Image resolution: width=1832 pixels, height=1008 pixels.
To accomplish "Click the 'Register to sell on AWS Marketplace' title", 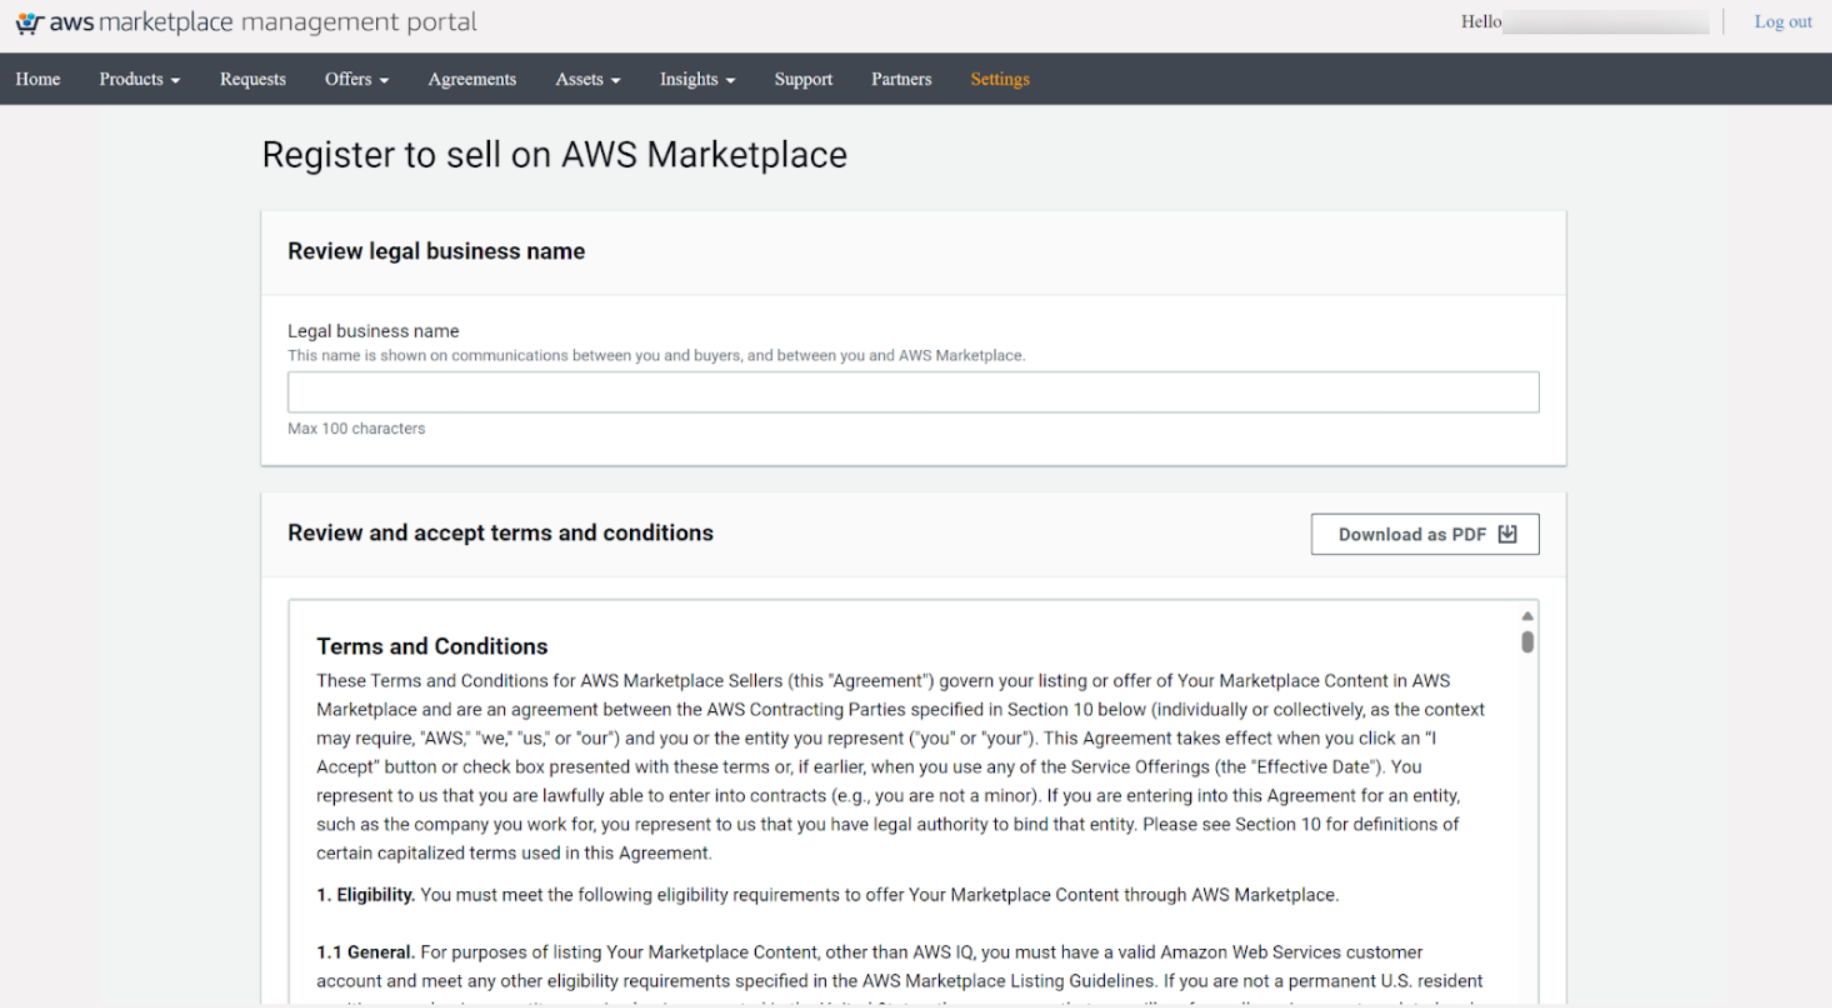I will [554, 155].
